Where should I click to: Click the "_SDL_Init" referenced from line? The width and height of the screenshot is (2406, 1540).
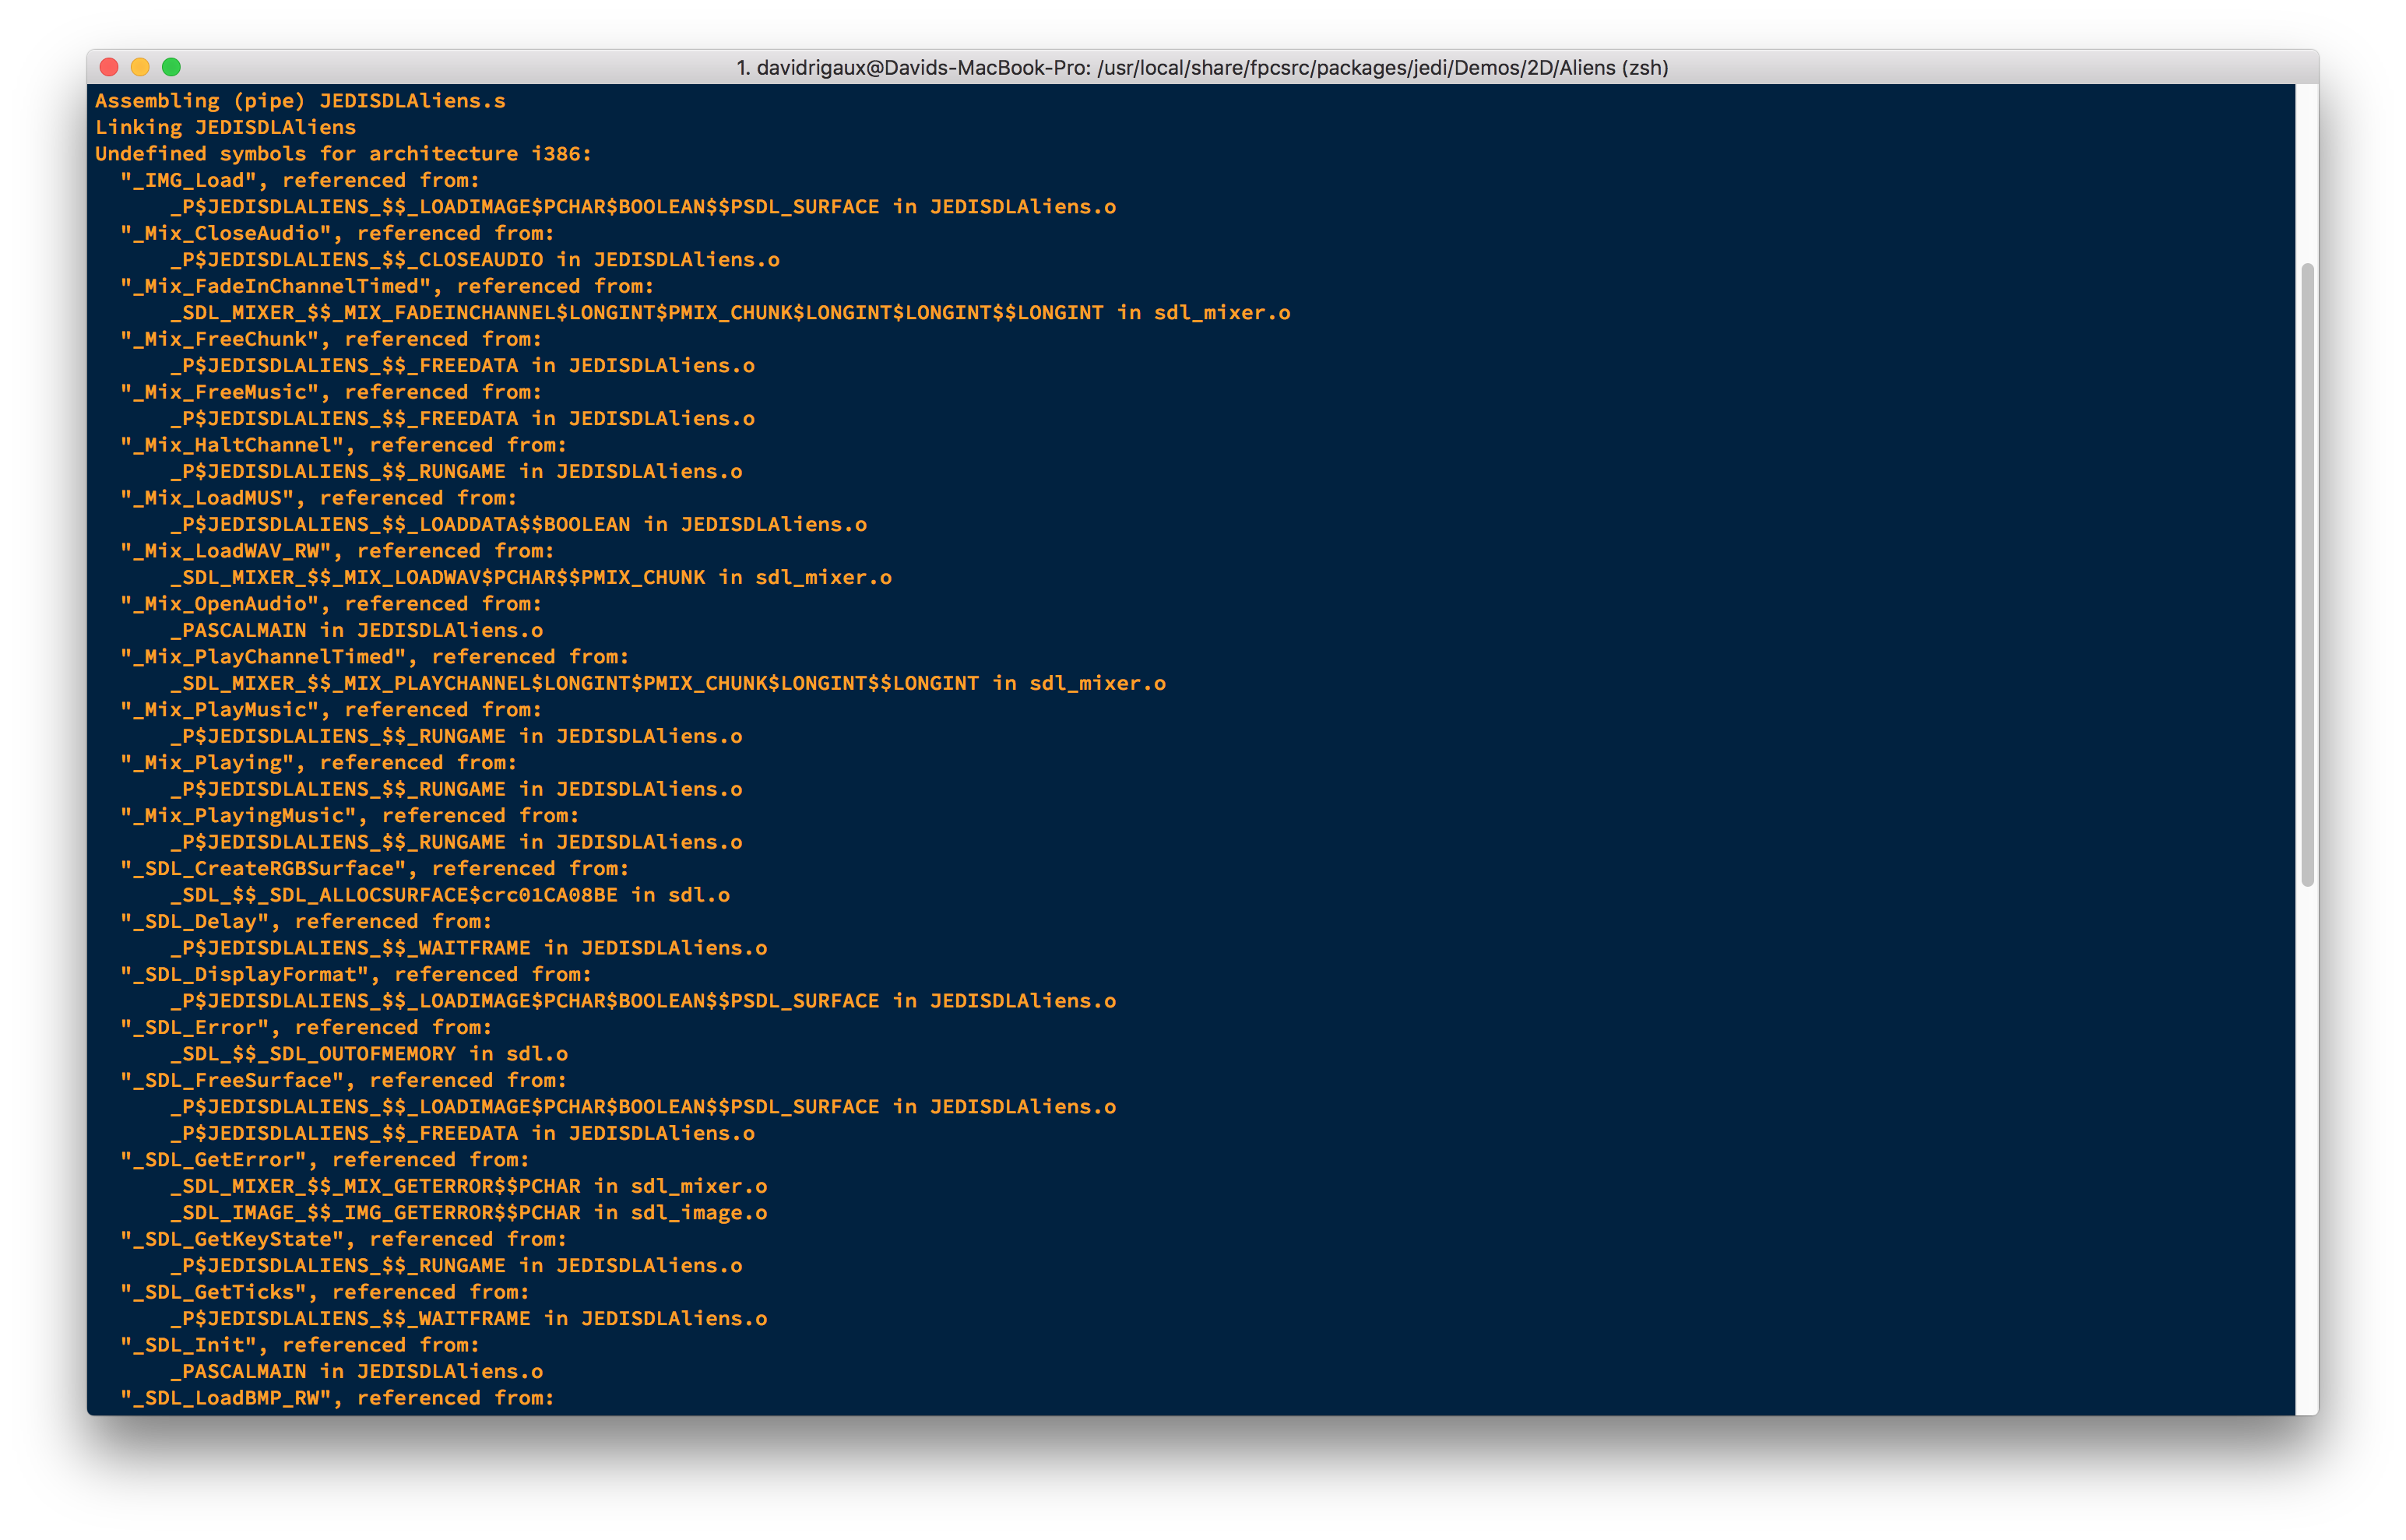300,1346
